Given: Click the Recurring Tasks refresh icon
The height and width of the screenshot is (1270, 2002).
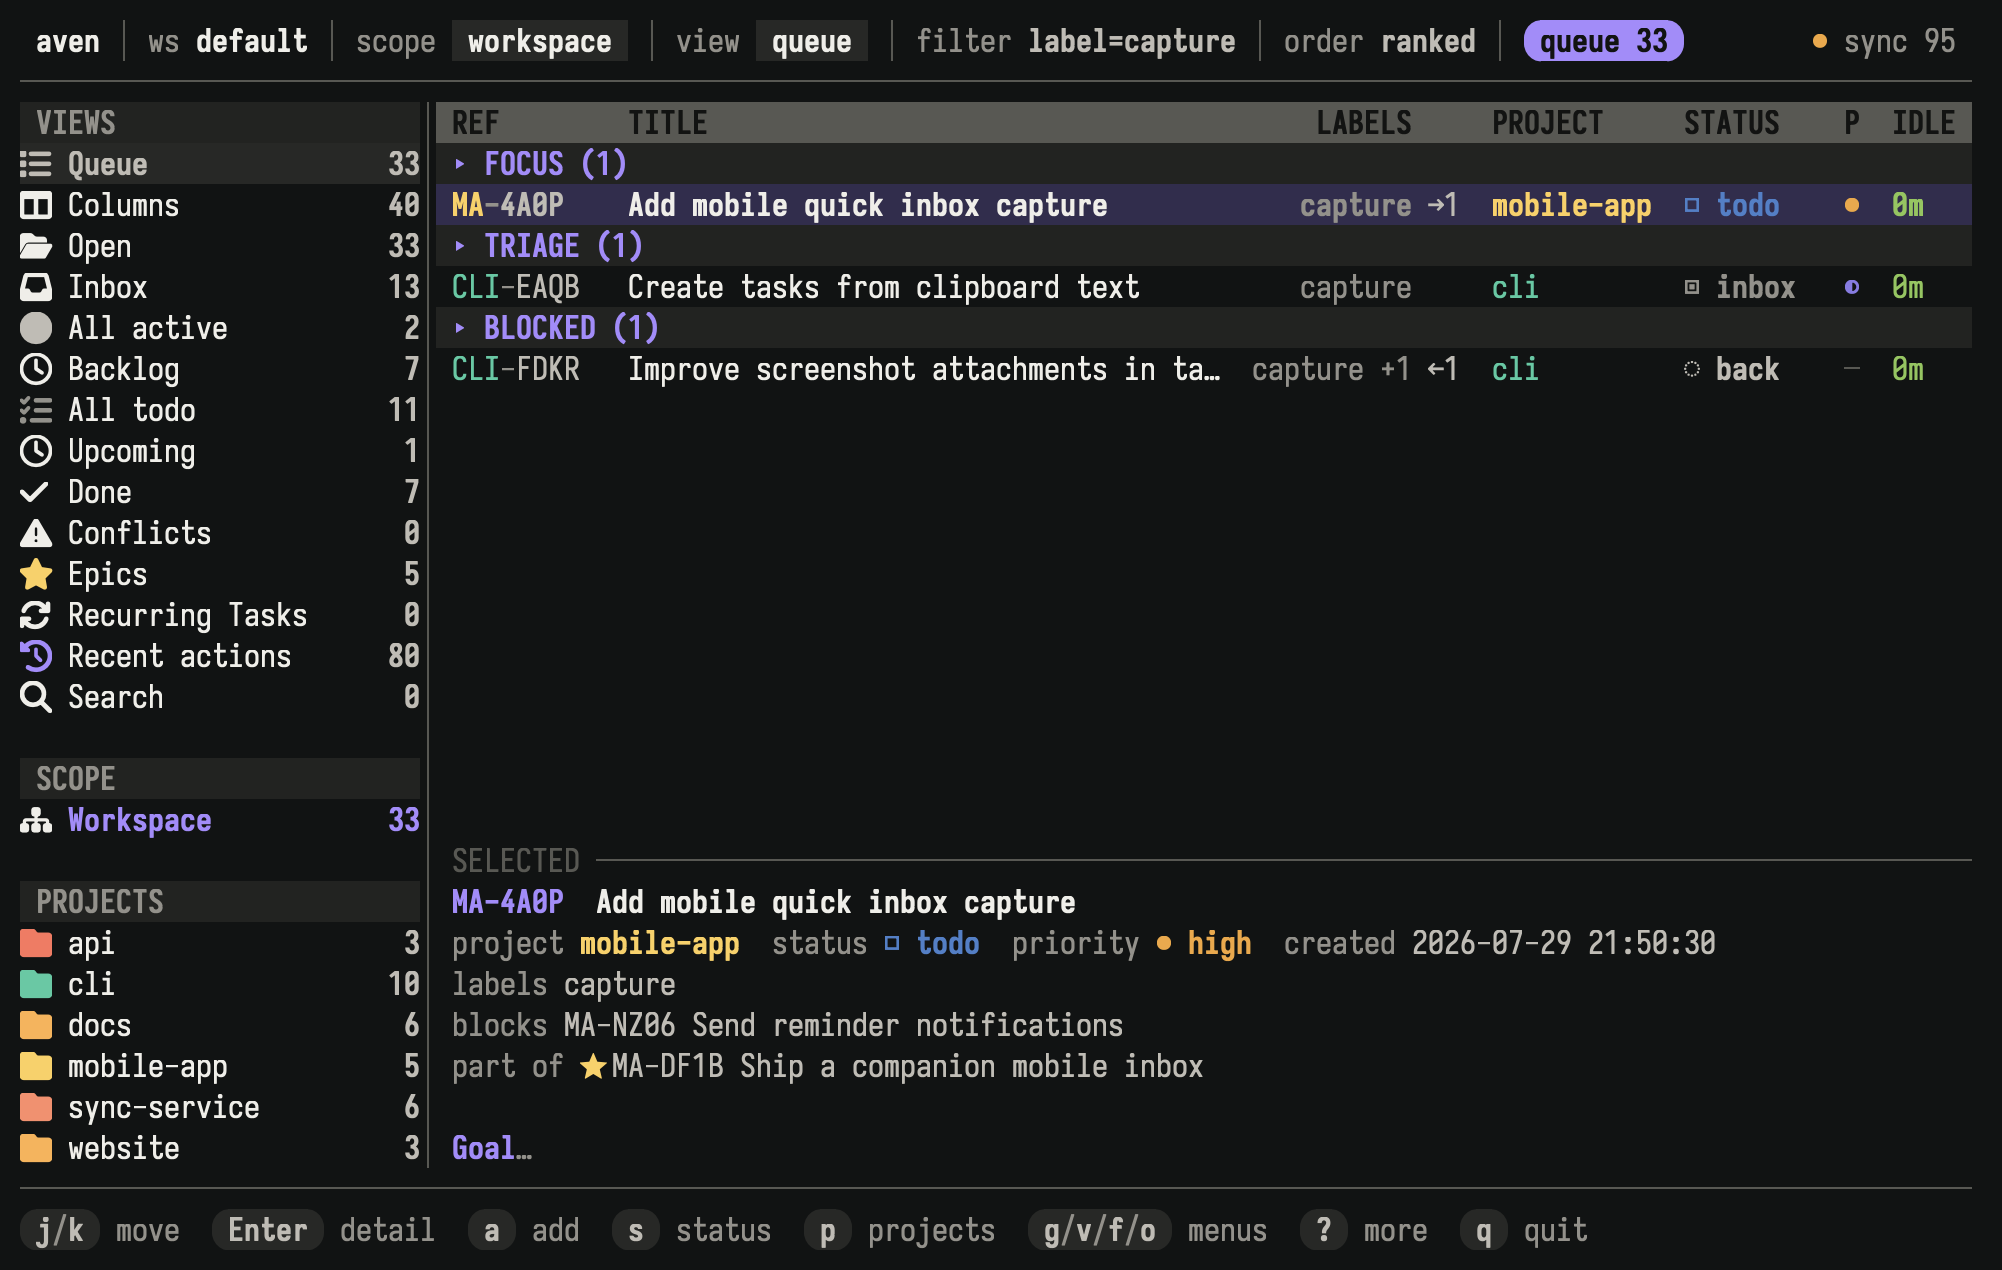Looking at the screenshot, I should point(36,615).
